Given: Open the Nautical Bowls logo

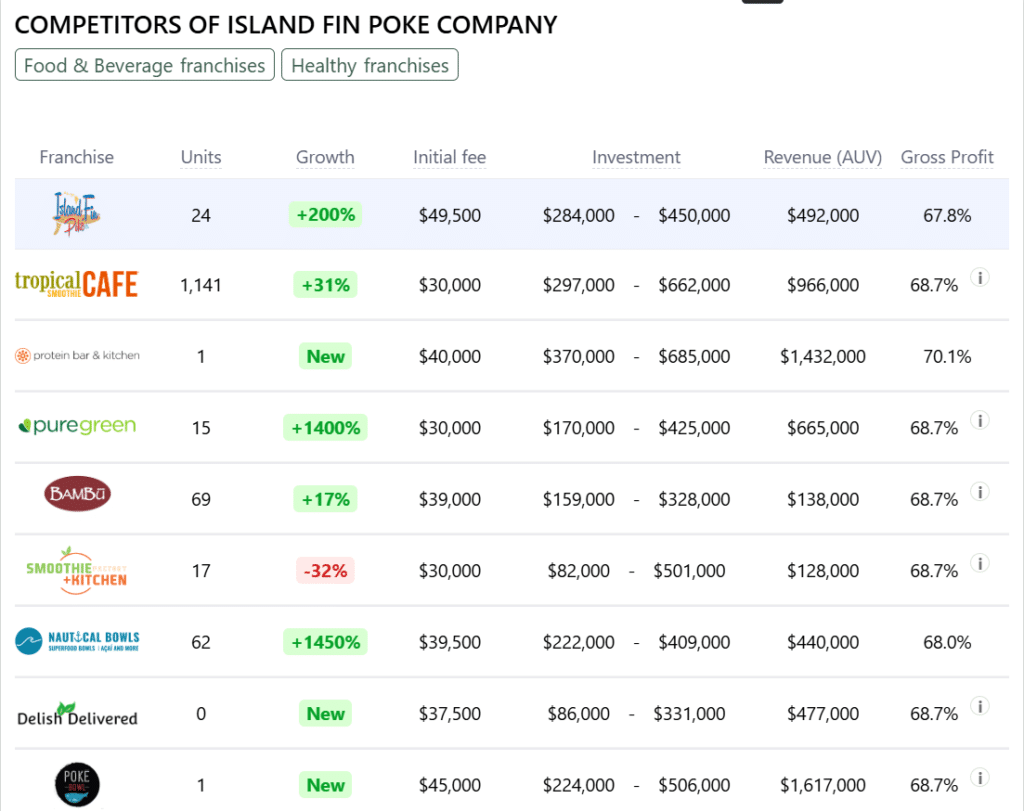Looking at the screenshot, I should 77,641.
